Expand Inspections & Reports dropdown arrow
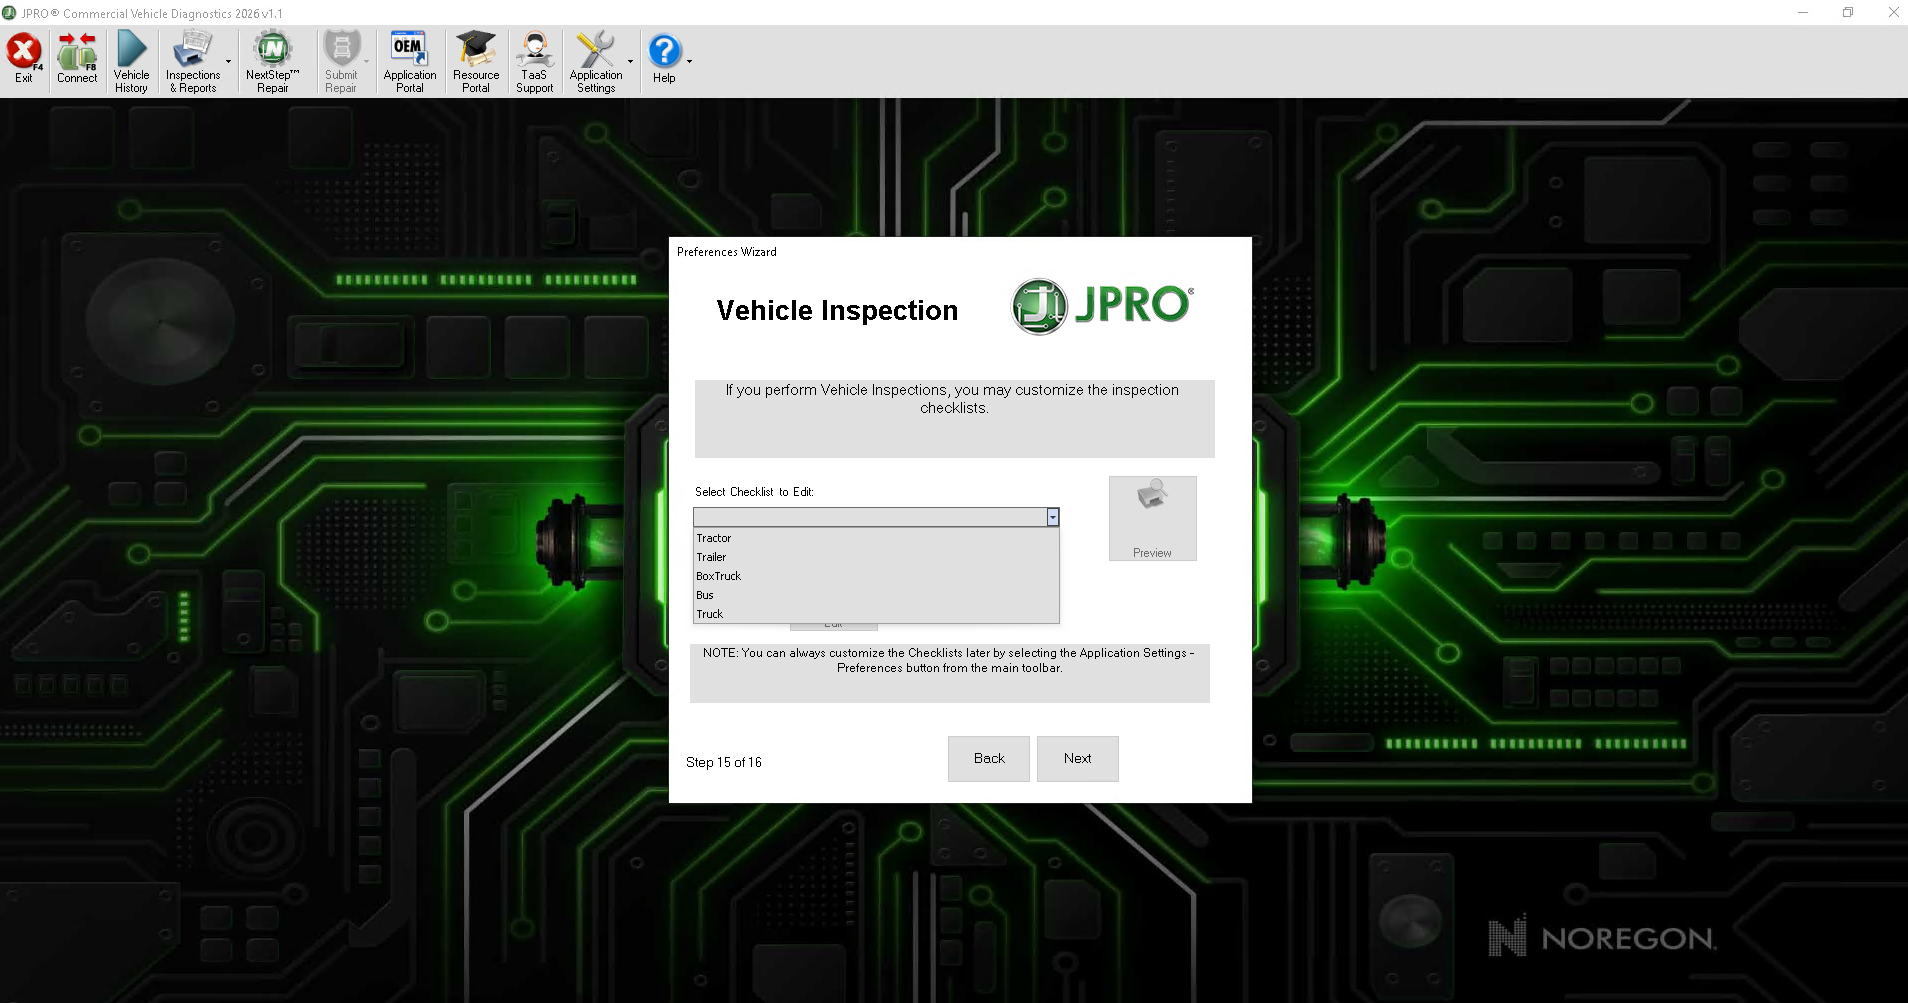 229,62
